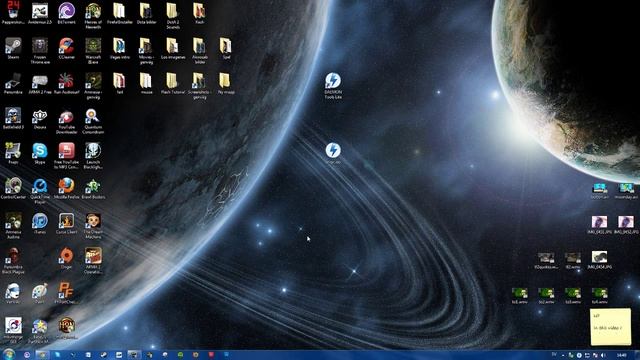Open the taskbar volume speaker icon
Image resolution: width=640 pixels, height=360 pixels.
[x=603, y=355]
